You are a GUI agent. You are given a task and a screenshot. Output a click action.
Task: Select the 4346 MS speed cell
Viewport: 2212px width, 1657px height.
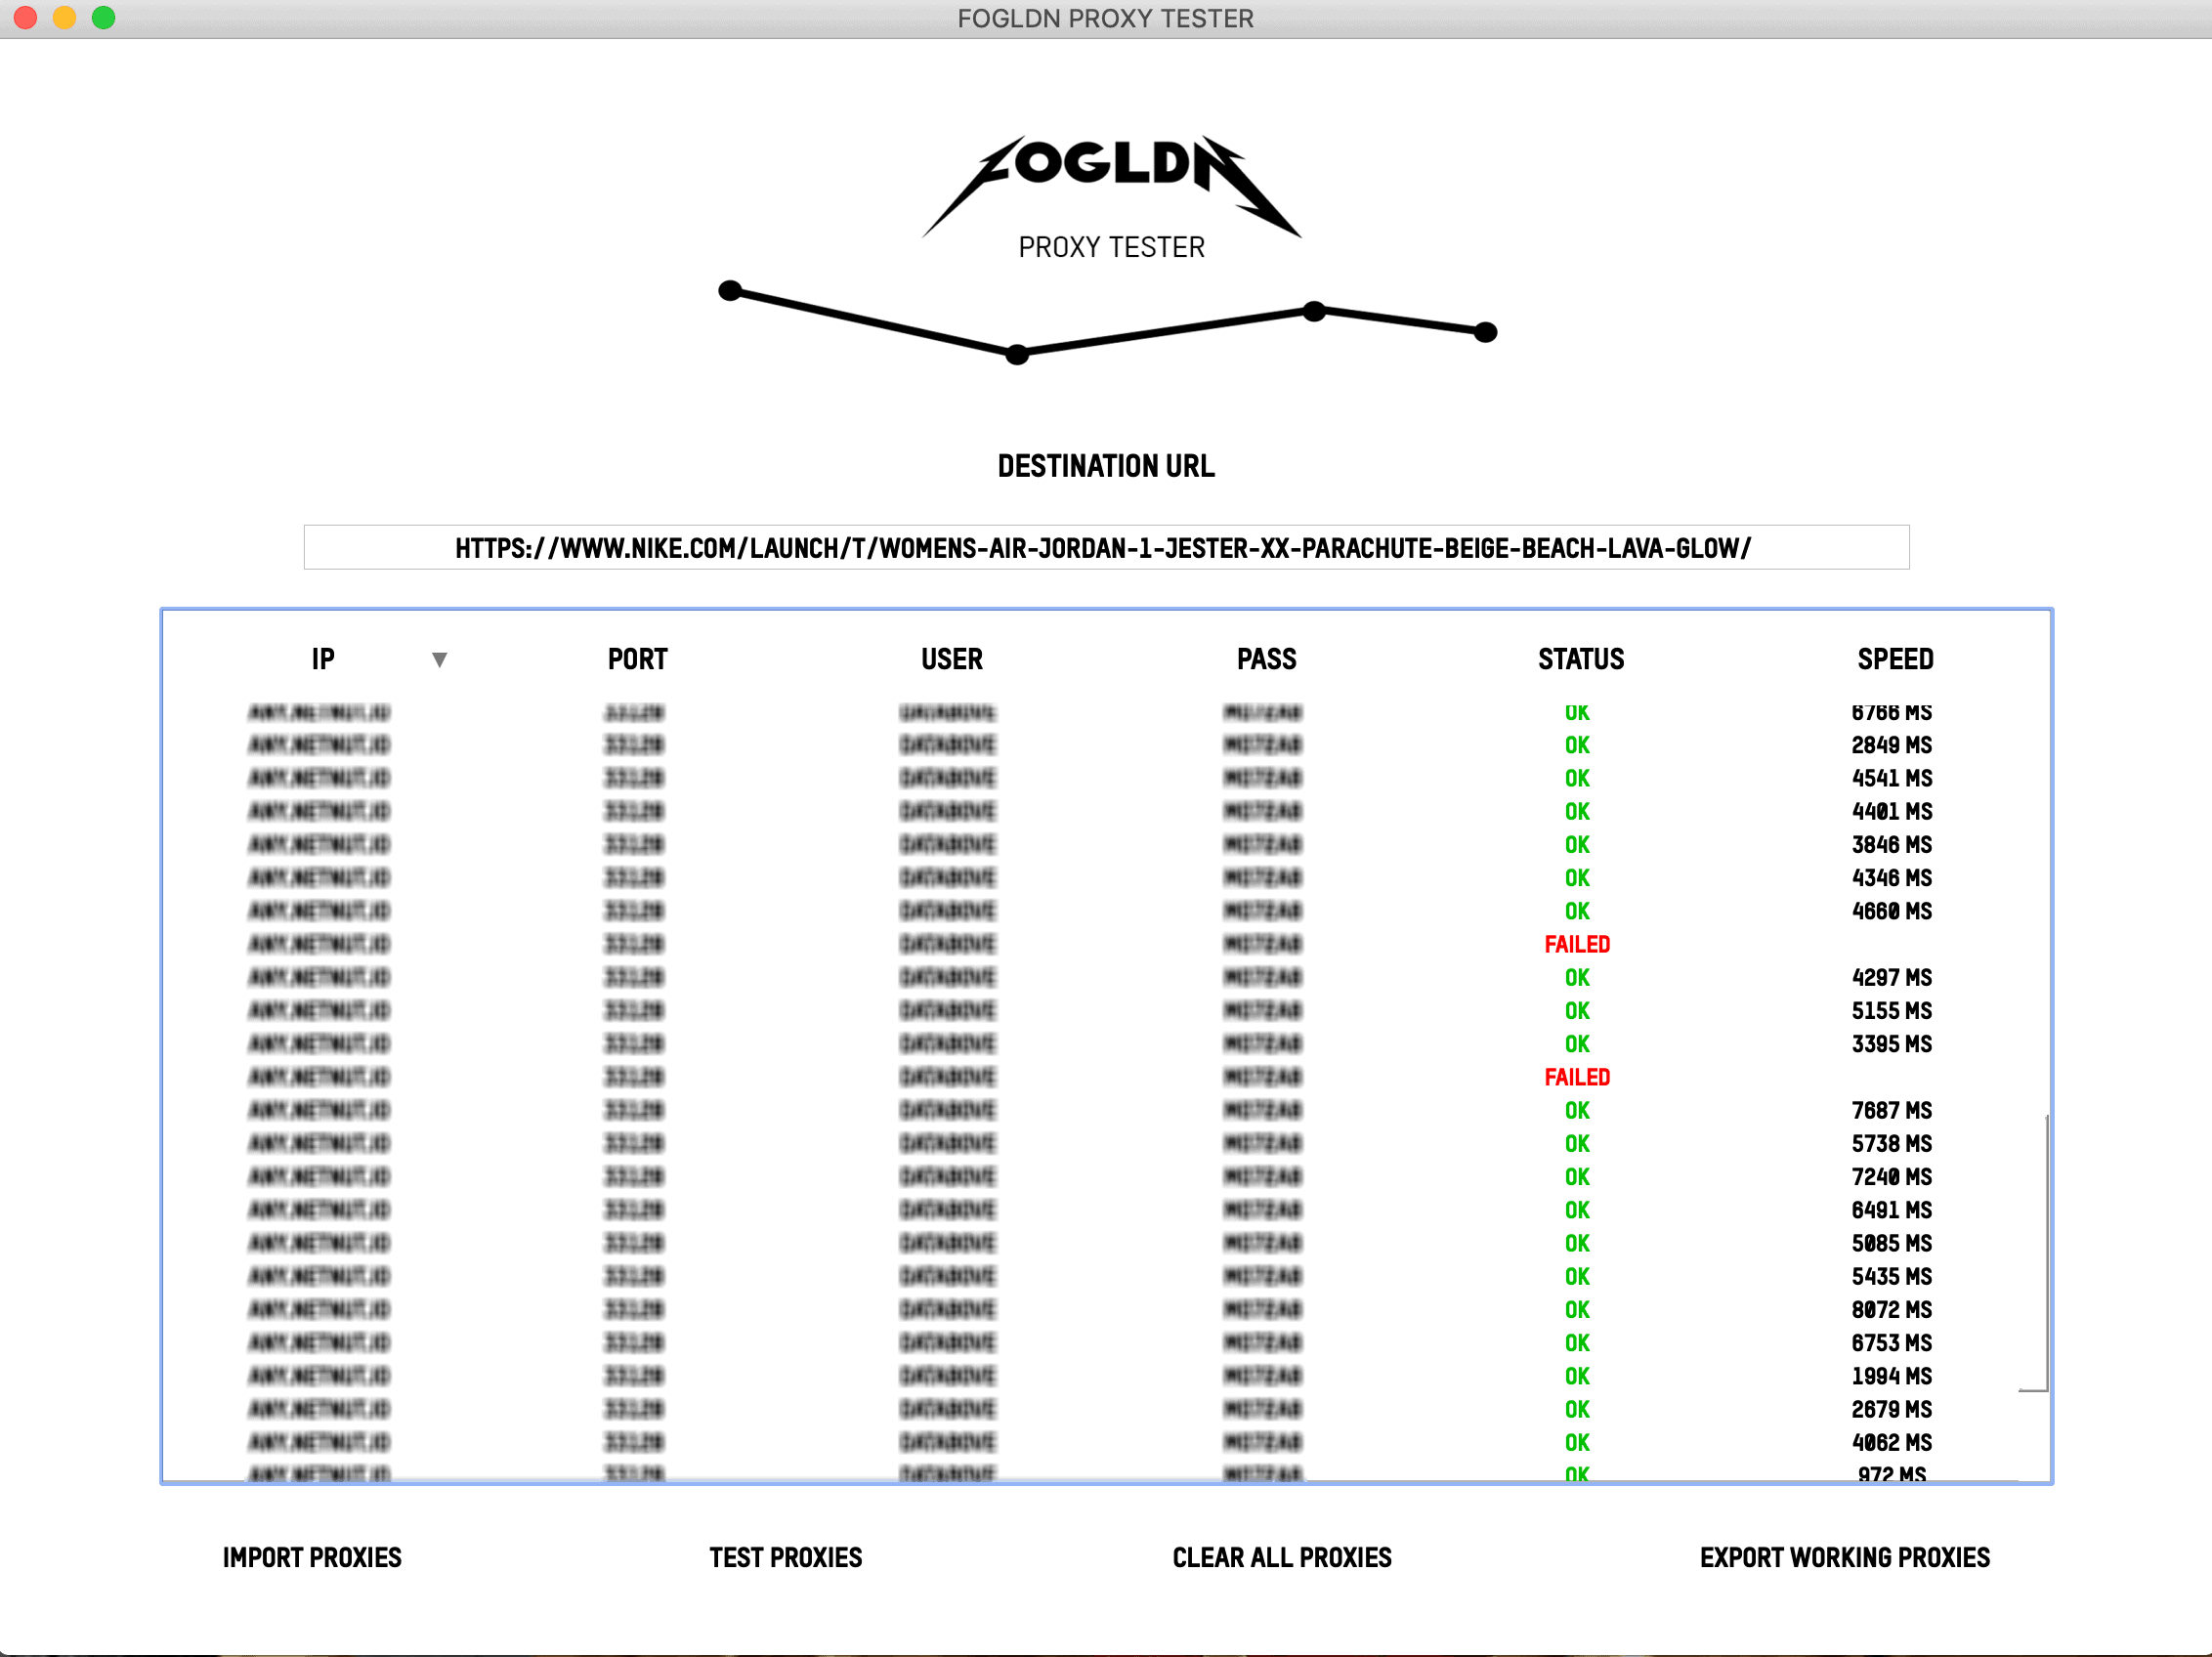point(1892,878)
